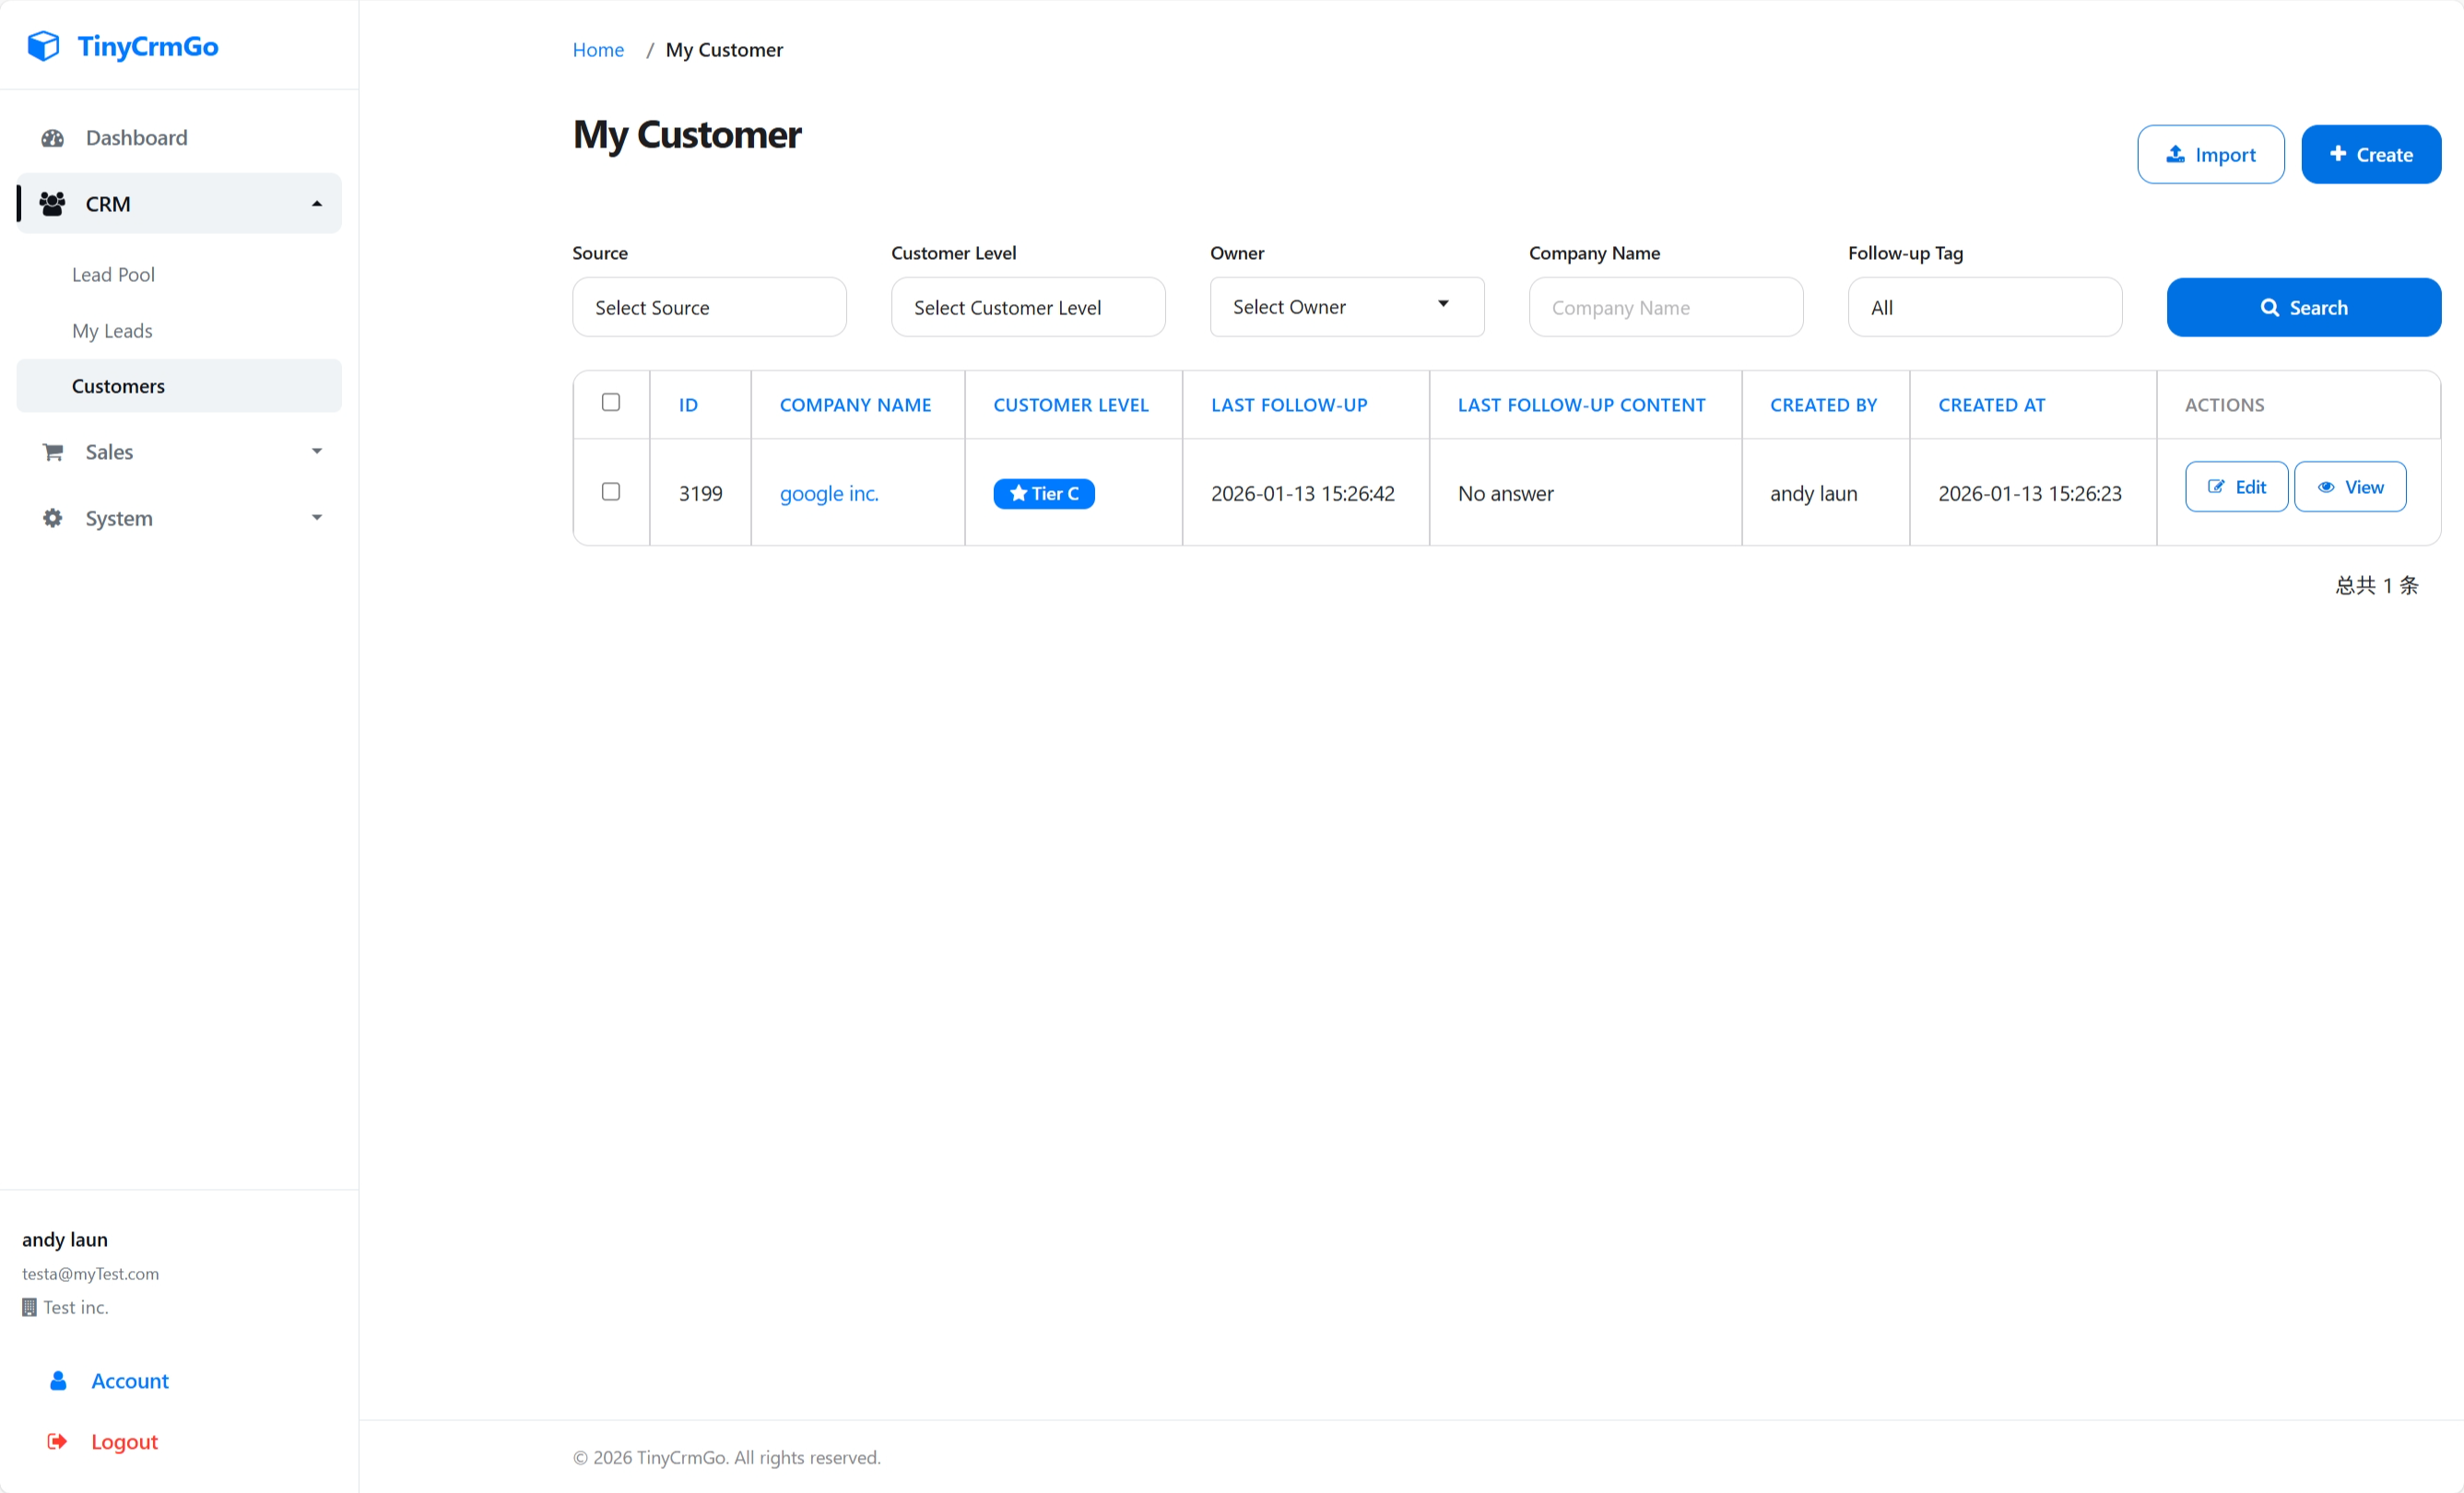The image size is (2464, 1493).
Task: Click the View eye icon in Actions column
Action: 2326,486
